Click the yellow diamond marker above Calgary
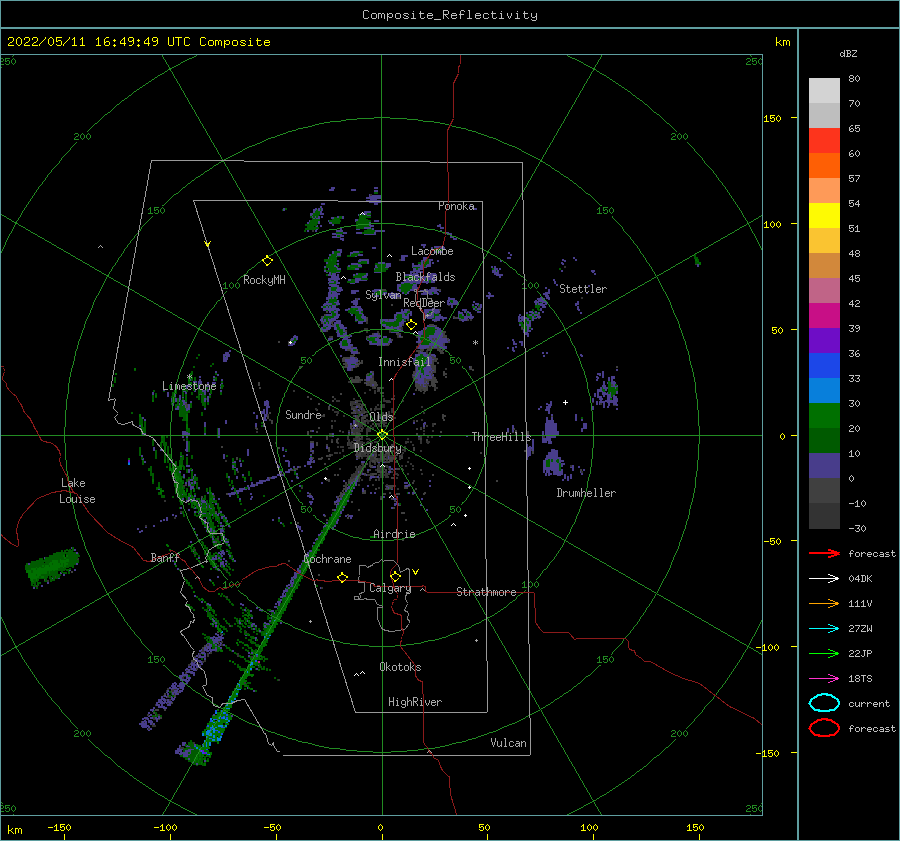900x841 pixels. 395,576
